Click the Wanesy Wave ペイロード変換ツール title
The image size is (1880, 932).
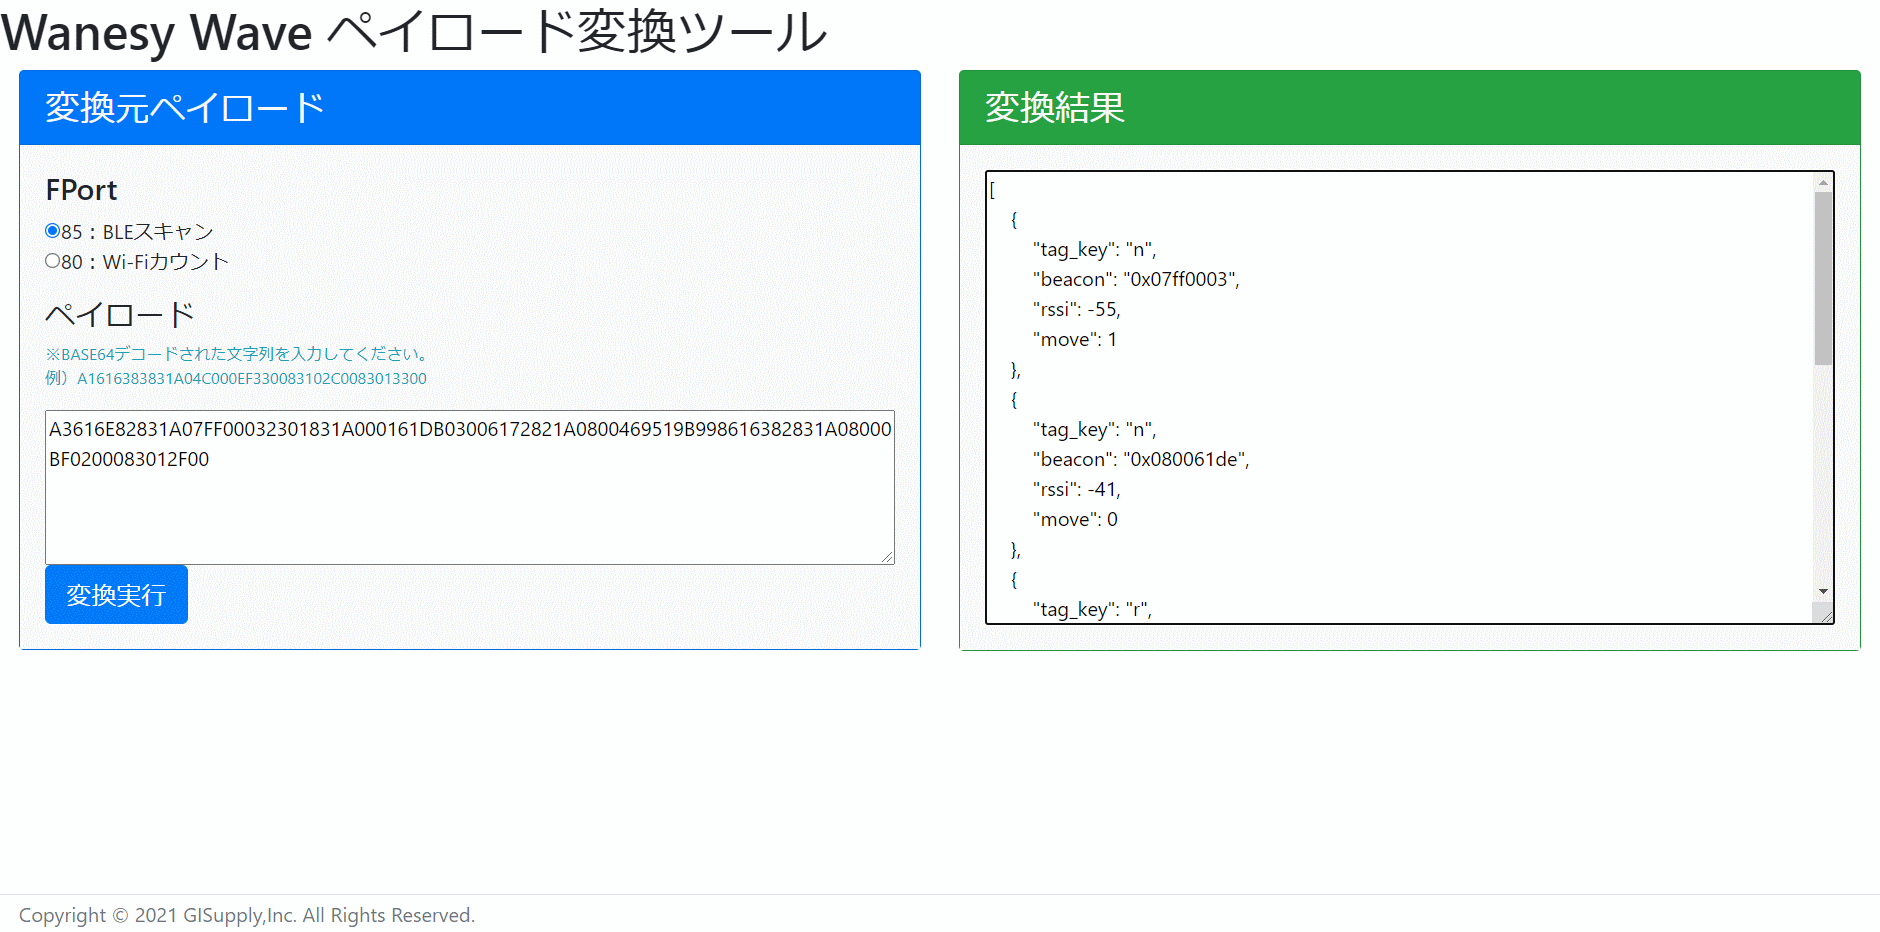414,32
